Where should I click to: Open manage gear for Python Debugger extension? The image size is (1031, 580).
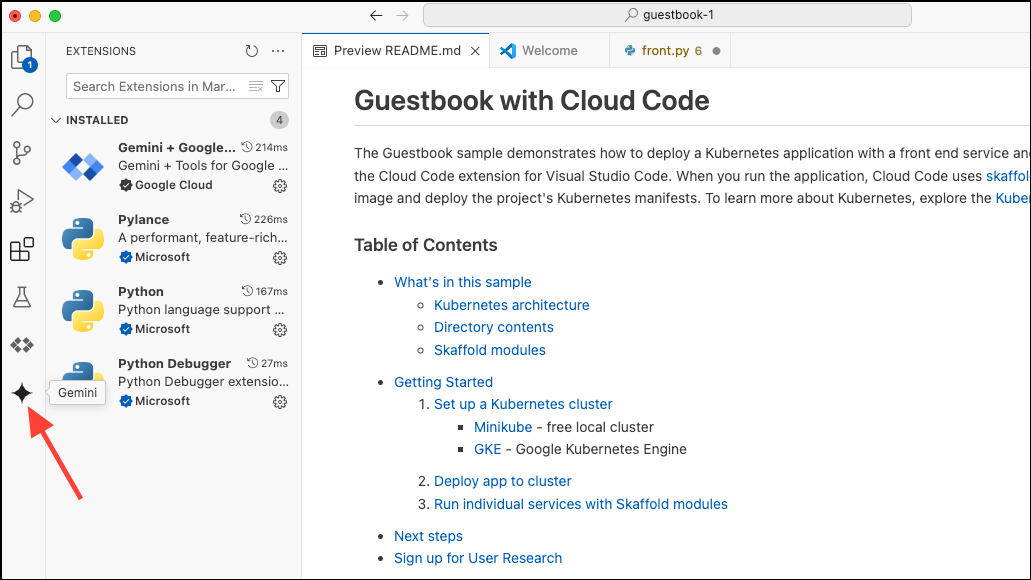point(280,402)
